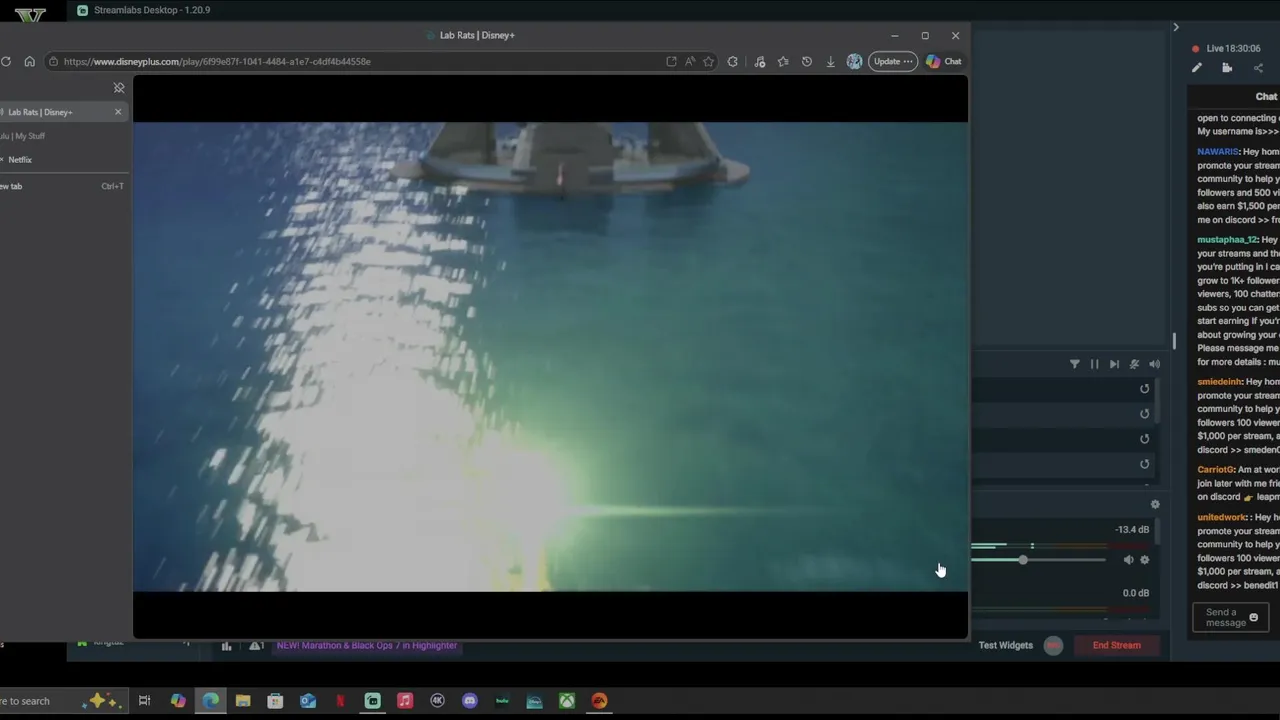This screenshot has height=720, width=1280.
Task: Pause the recent events queue
Action: pyautogui.click(x=1094, y=364)
